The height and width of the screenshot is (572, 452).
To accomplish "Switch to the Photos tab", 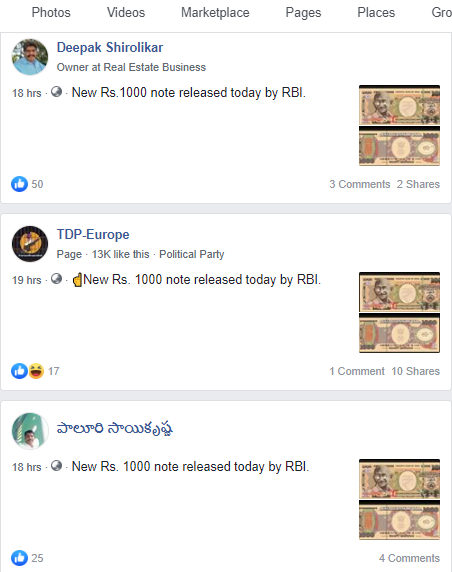I will tap(51, 13).
